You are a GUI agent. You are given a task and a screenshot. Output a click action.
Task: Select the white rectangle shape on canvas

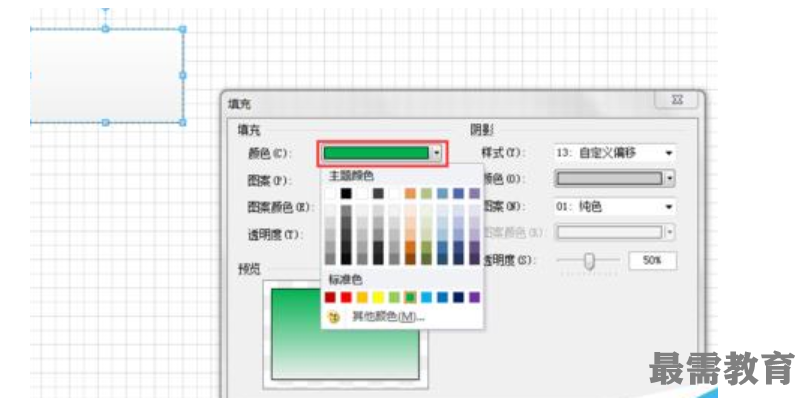(106, 76)
